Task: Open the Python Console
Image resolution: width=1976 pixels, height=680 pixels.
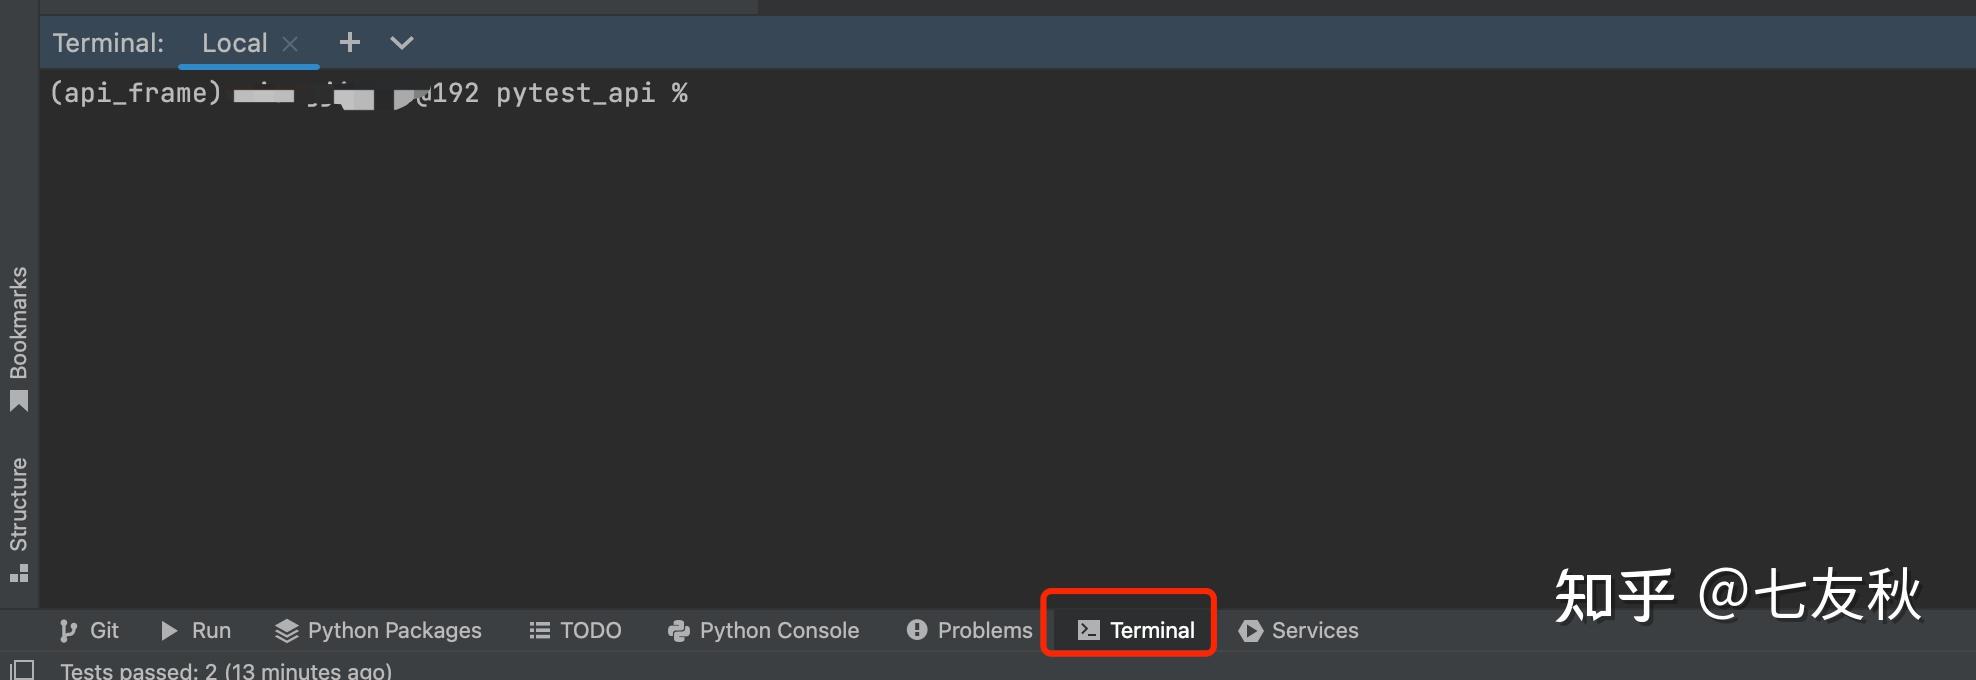Action: pyautogui.click(x=763, y=631)
